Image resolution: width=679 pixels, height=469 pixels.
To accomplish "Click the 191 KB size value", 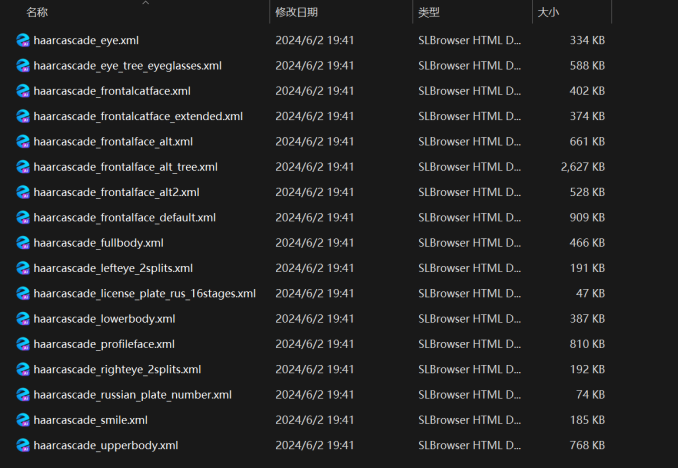I will (588, 268).
